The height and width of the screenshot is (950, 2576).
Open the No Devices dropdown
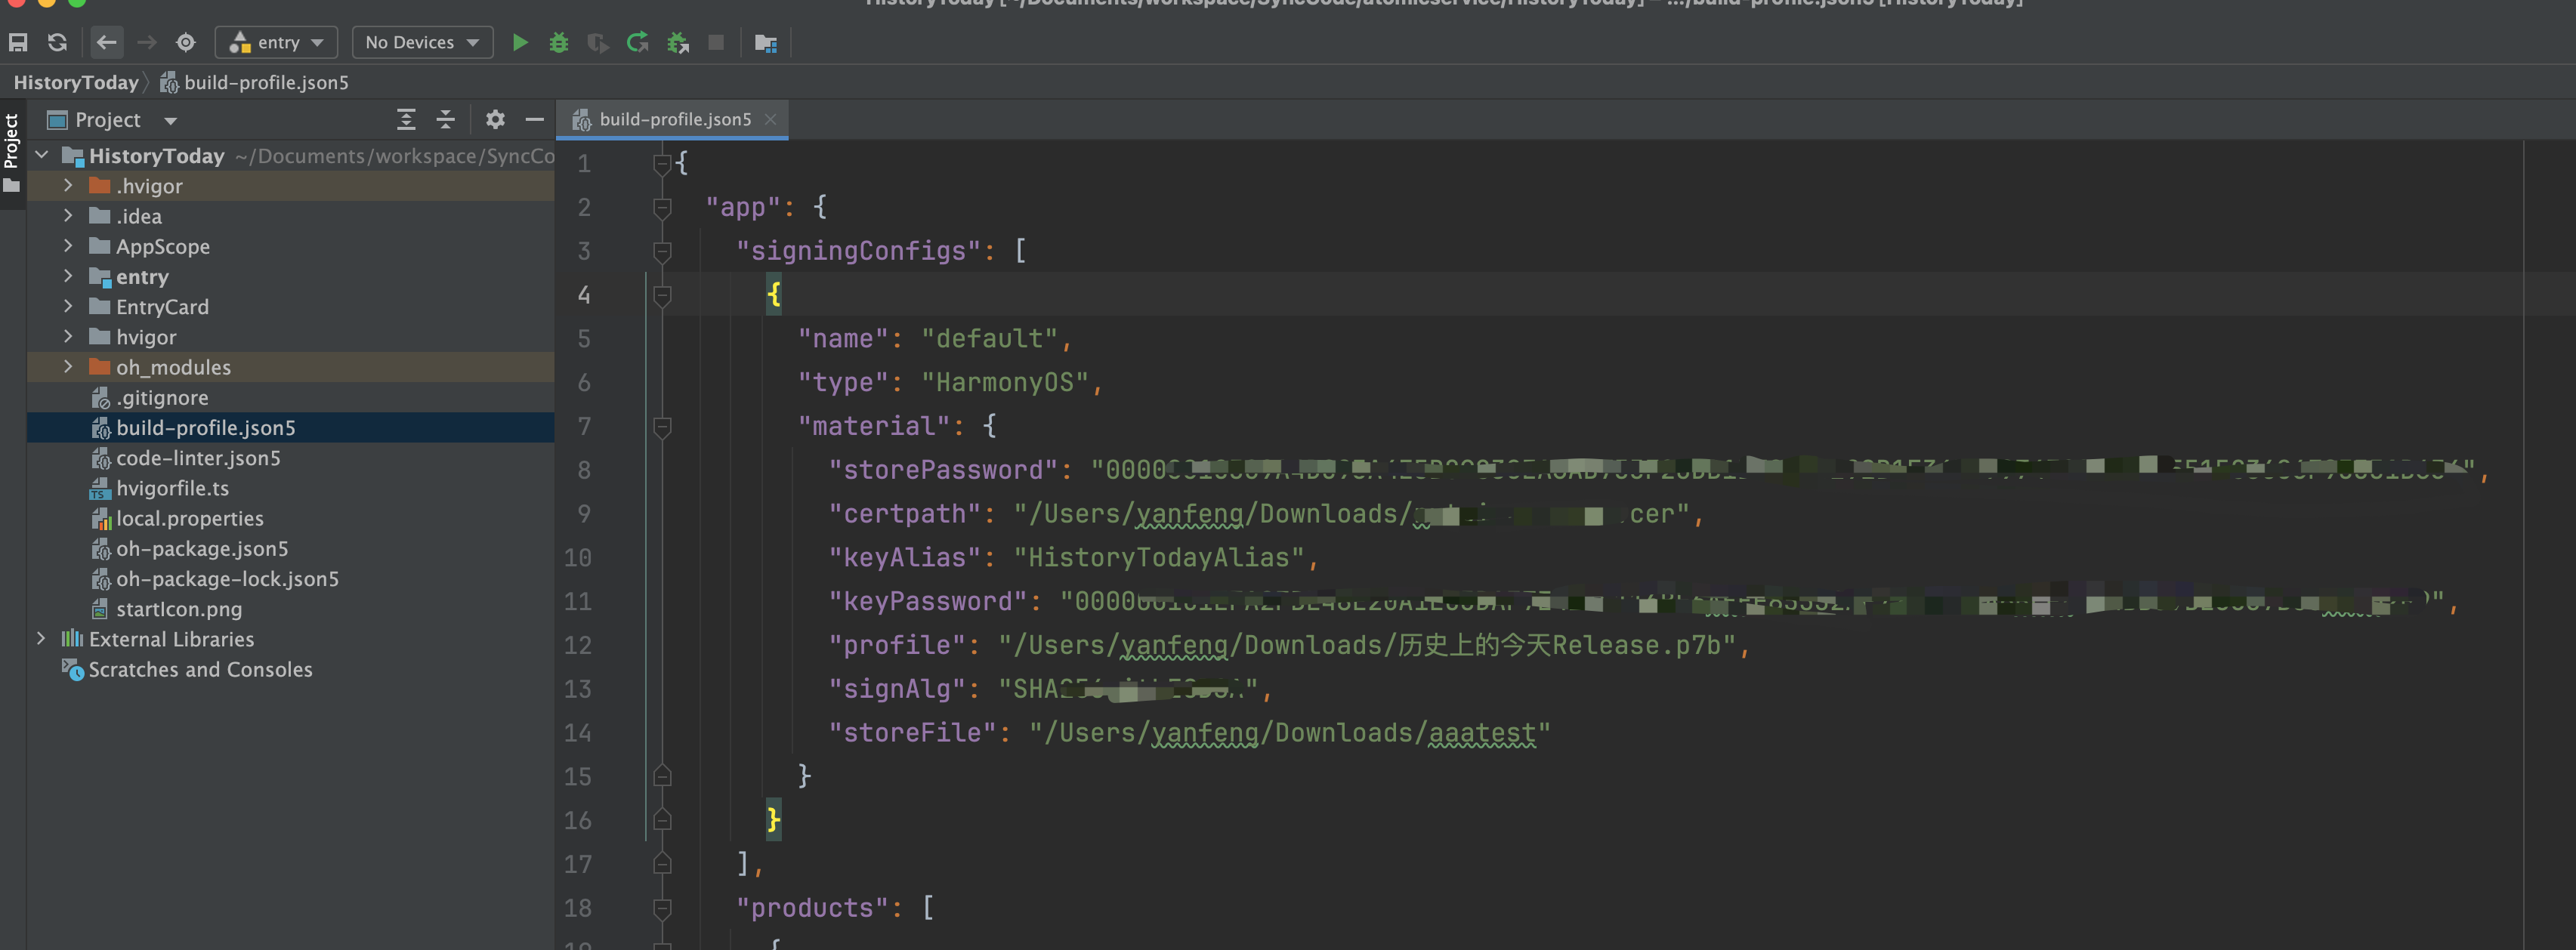(x=422, y=42)
